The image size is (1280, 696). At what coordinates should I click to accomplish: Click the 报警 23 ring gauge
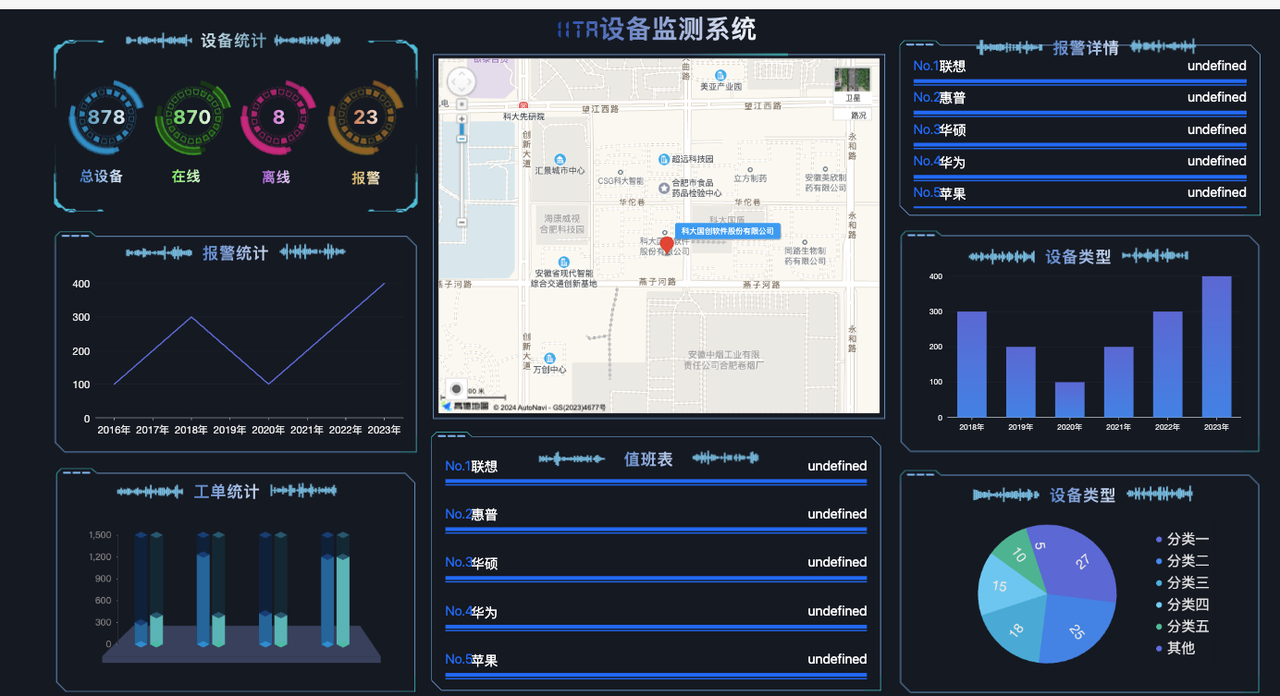(365, 117)
